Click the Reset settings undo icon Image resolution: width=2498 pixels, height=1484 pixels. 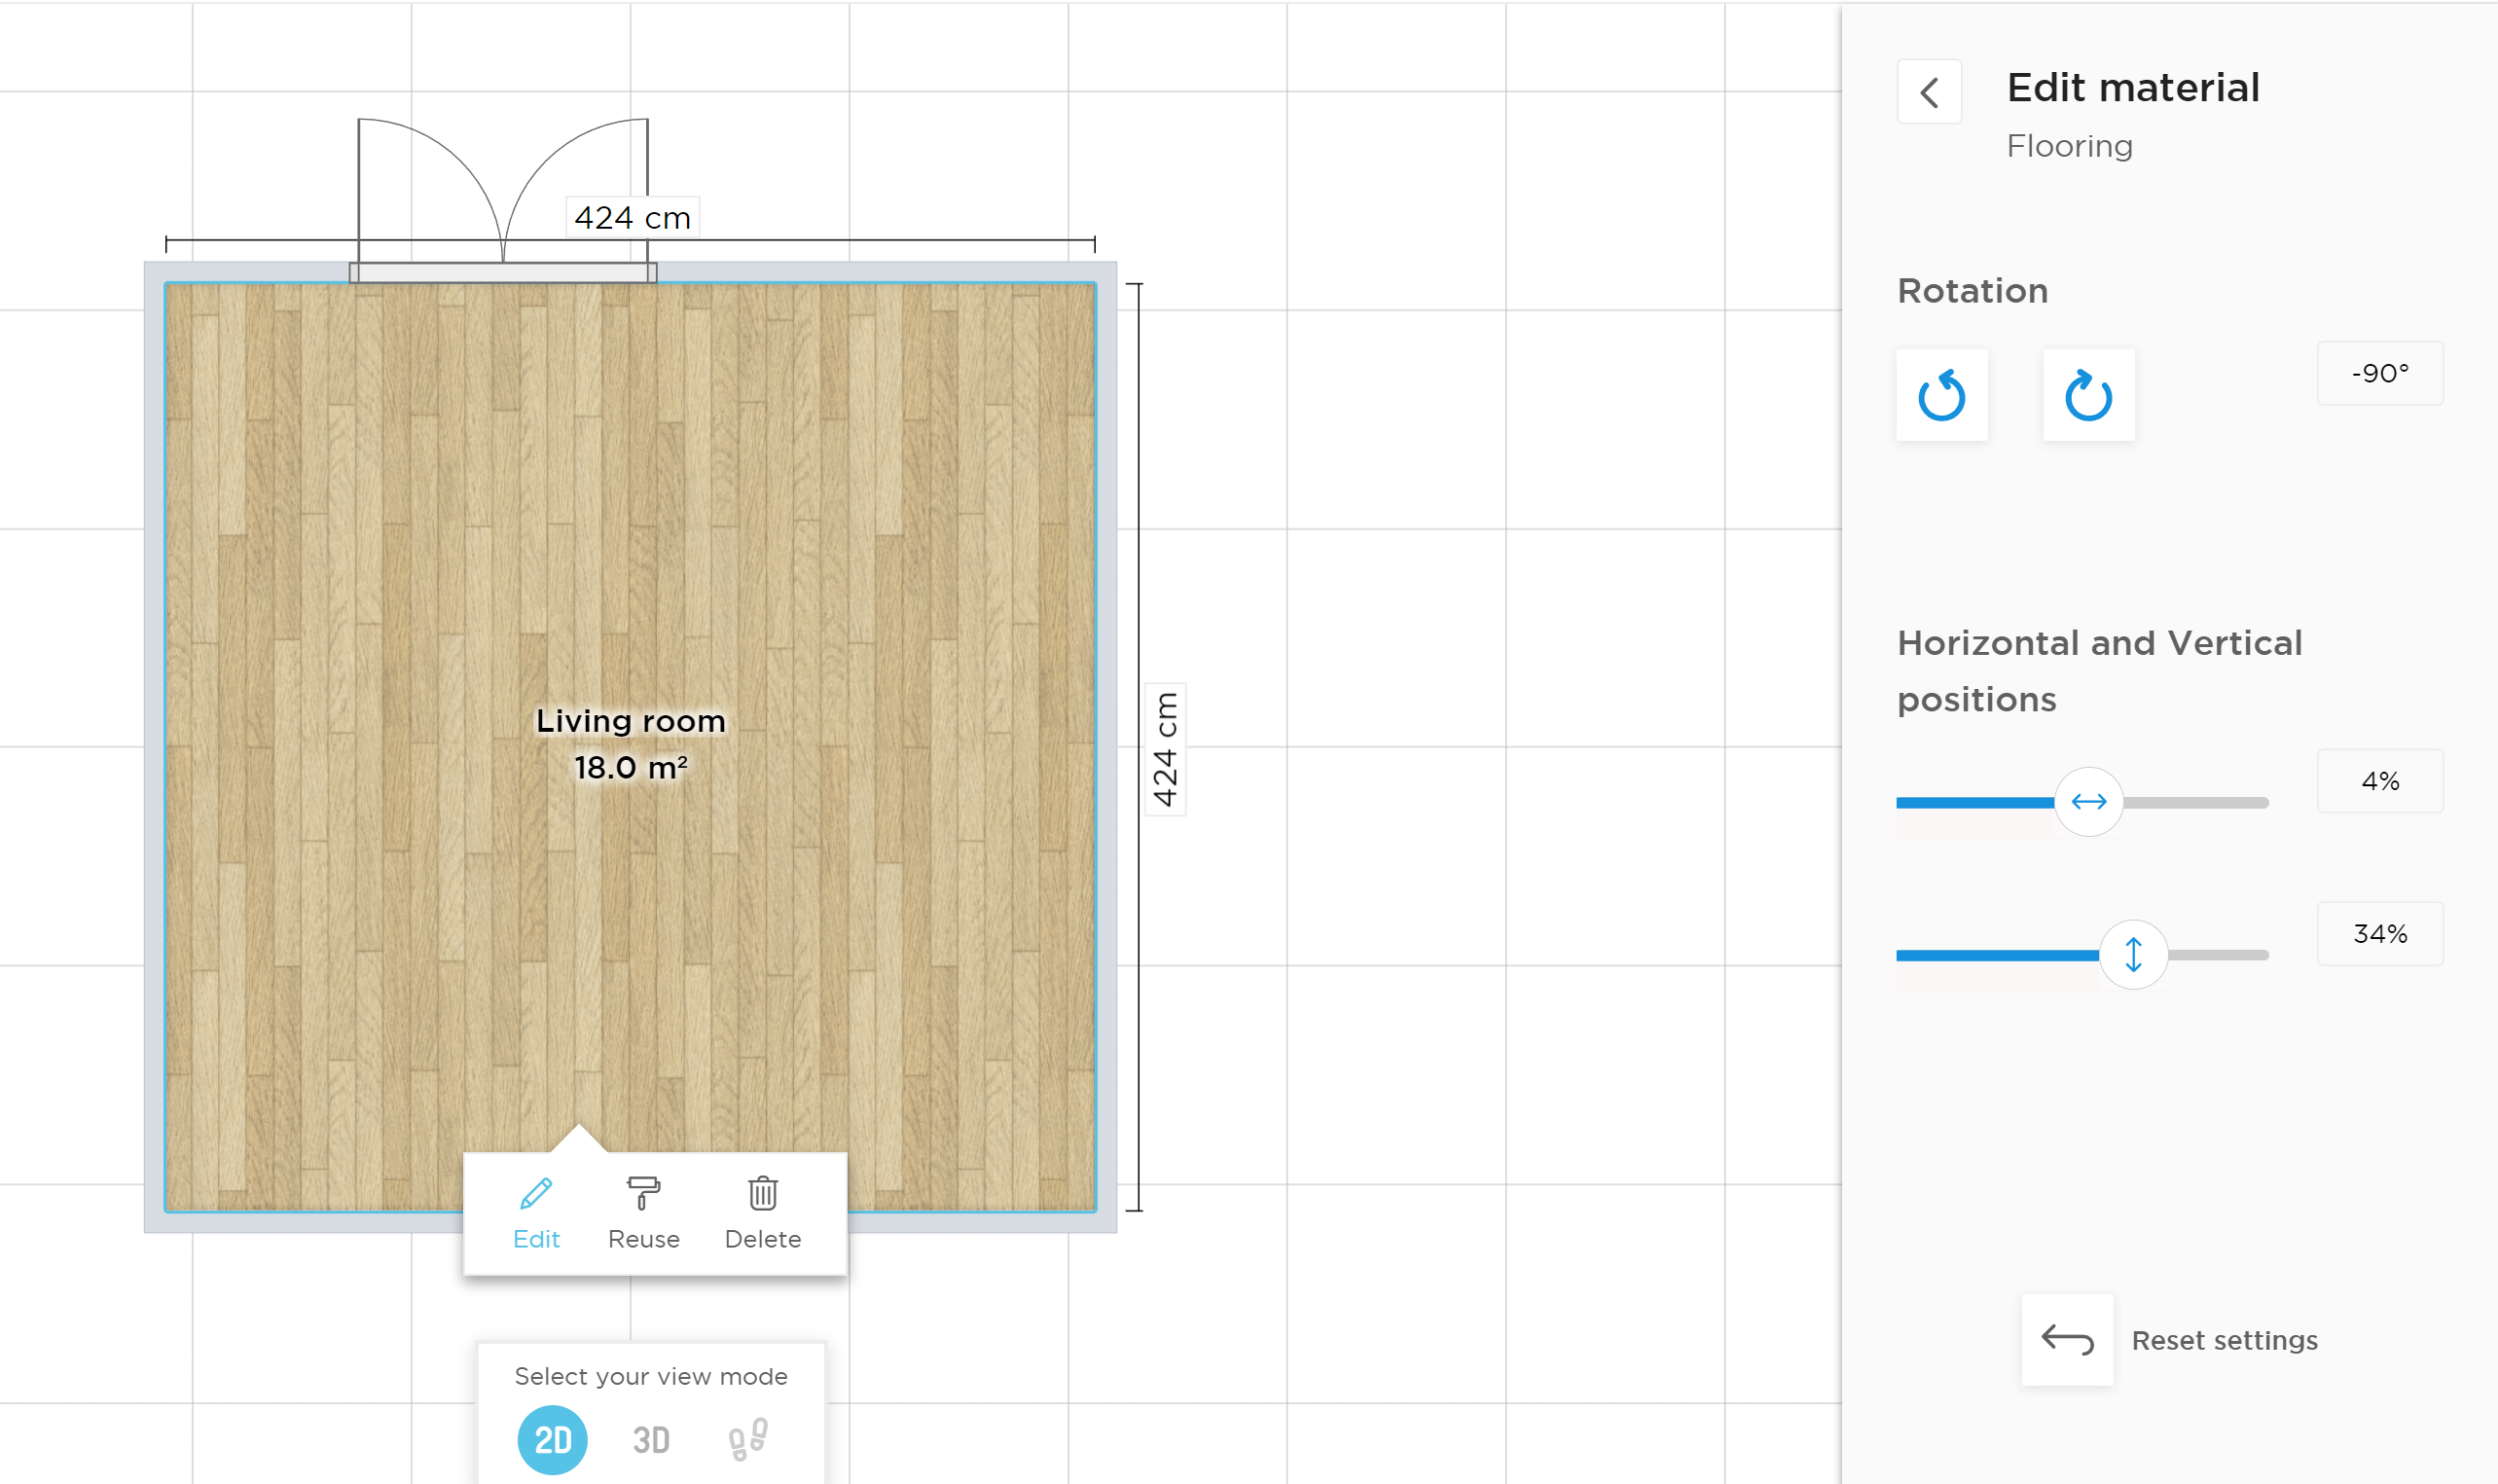pyautogui.click(x=2066, y=1340)
